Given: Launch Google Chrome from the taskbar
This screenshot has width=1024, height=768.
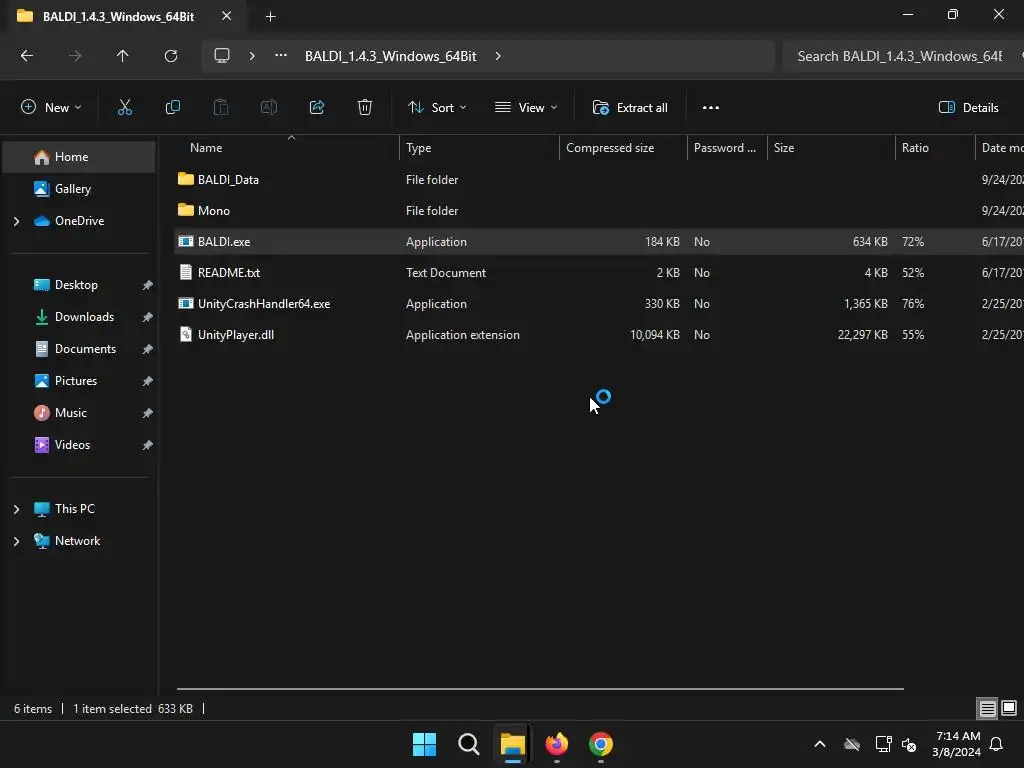Looking at the screenshot, I should coord(601,744).
